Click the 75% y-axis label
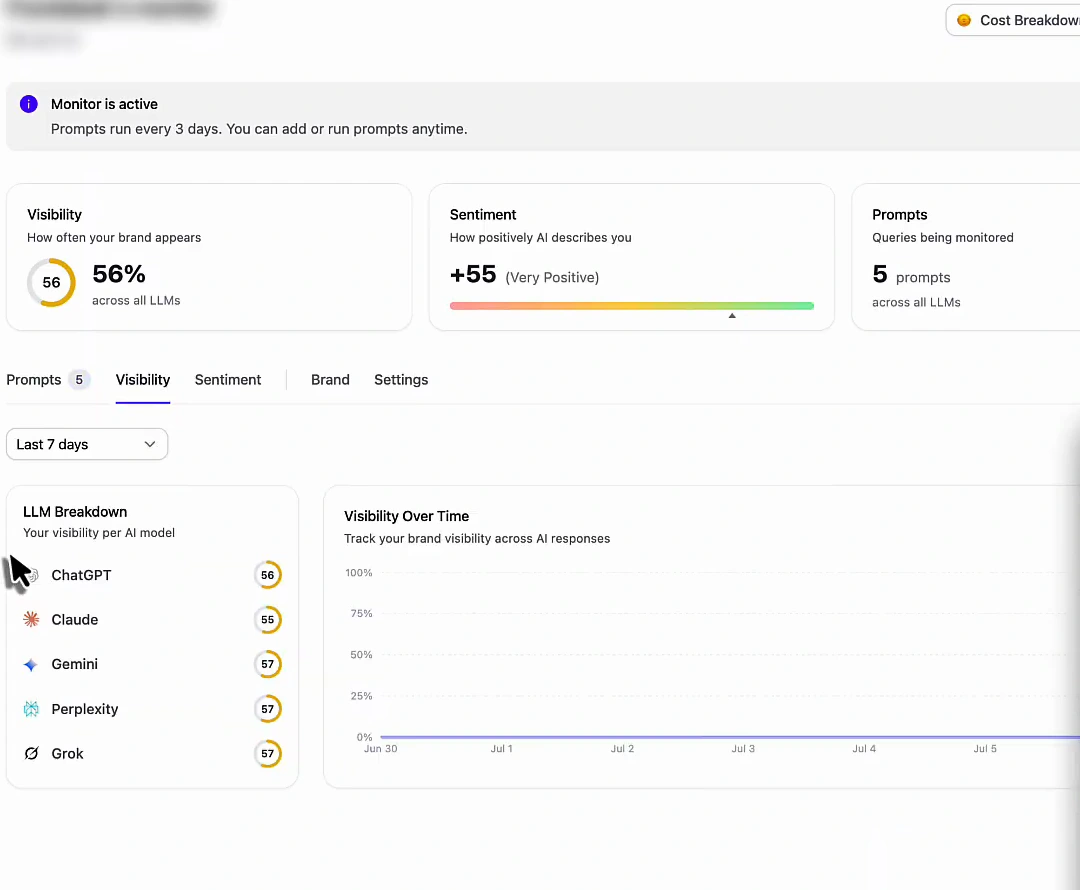Image resolution: width=1080 pixels, height=890 pixels. coord(362,614)
